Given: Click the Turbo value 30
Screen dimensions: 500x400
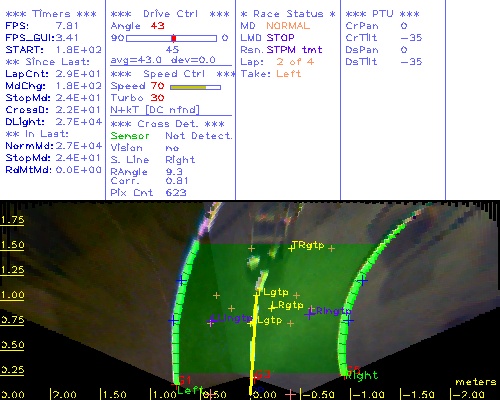Looking at the screenshot, I should pyautogui.click(x=157, y=98).
